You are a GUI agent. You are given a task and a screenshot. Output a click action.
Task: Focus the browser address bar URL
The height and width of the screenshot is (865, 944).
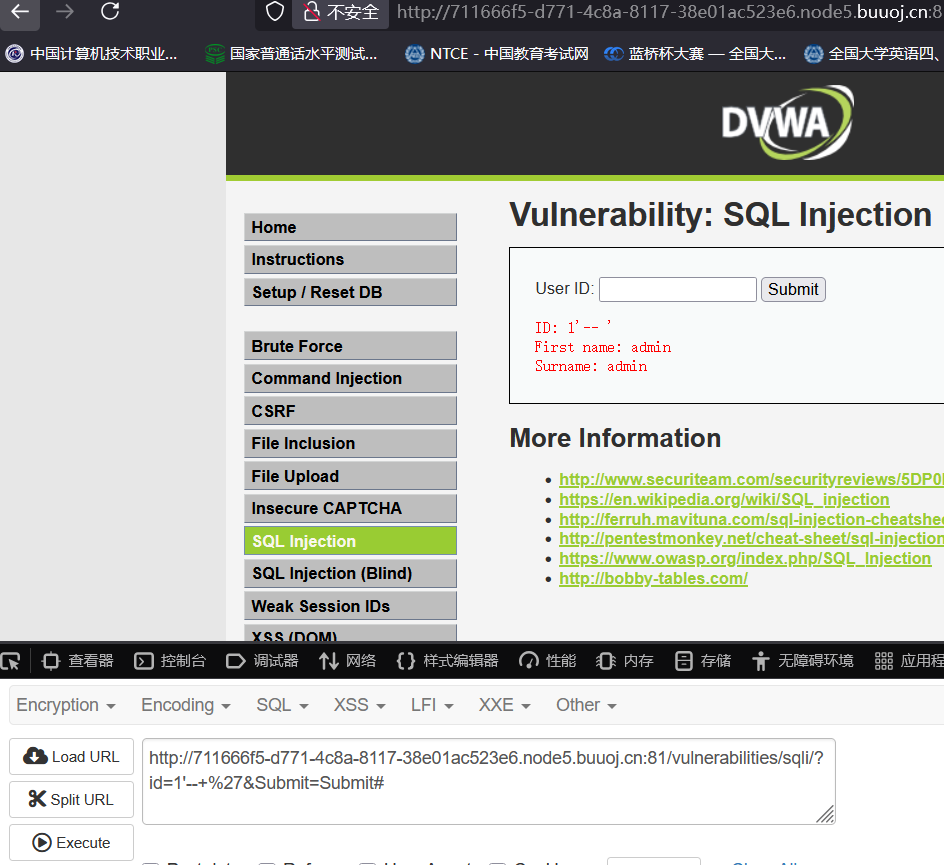pos(669,12)
